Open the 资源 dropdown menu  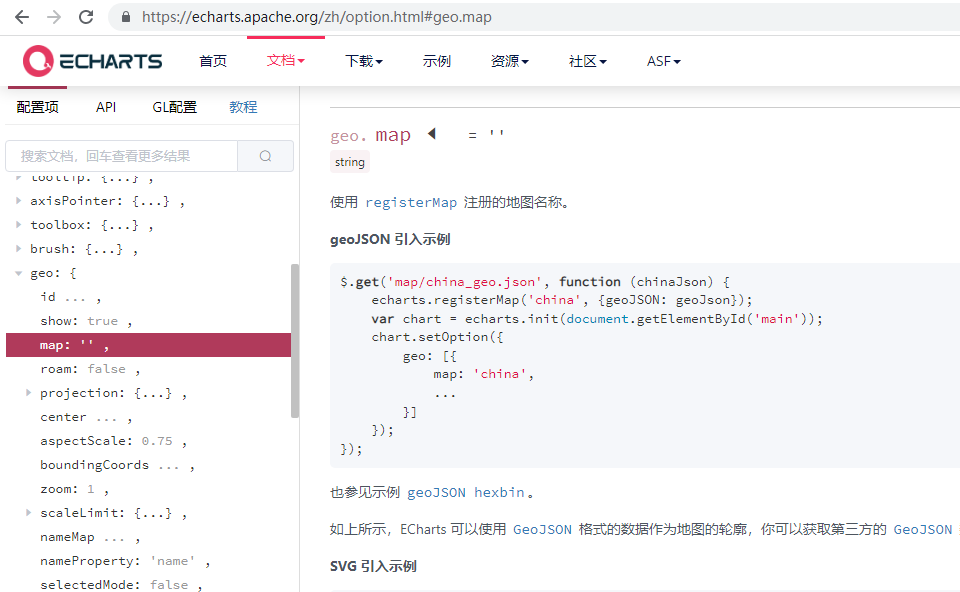509,61
